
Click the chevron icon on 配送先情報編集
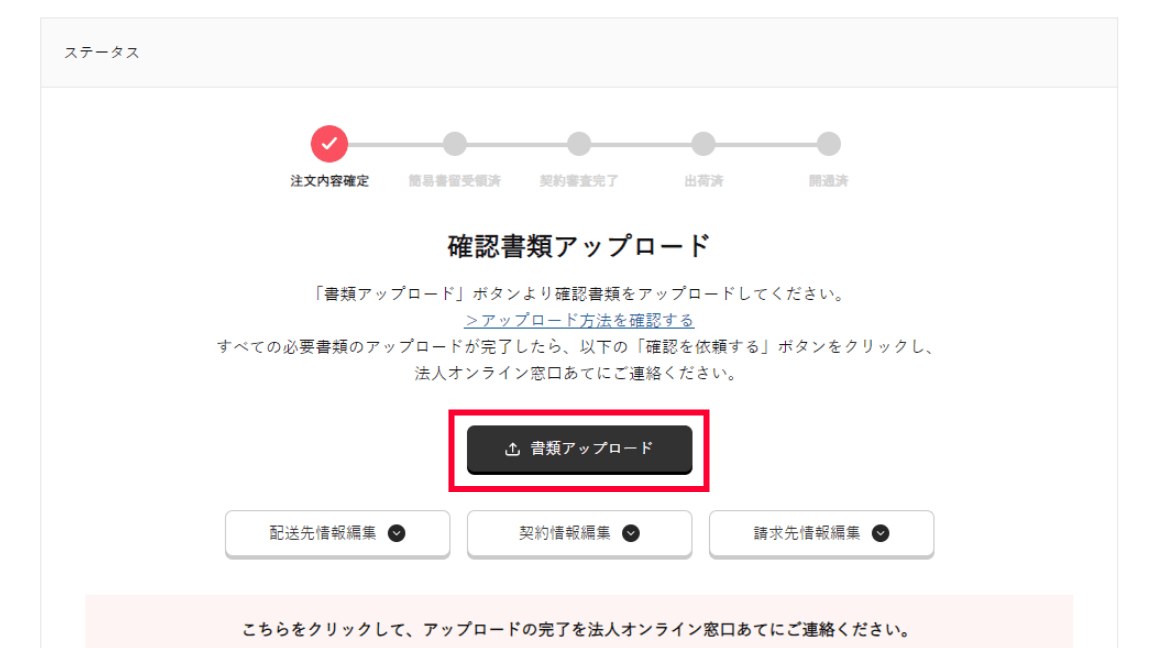397,533
